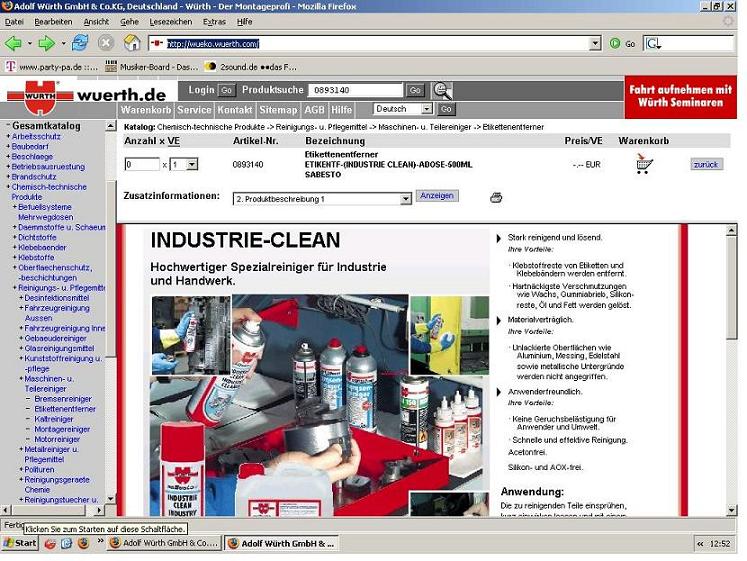Open the Hilfe menu in menu bar
The width and height of the screenshot is (747, 561).
[x=244, y=22]
